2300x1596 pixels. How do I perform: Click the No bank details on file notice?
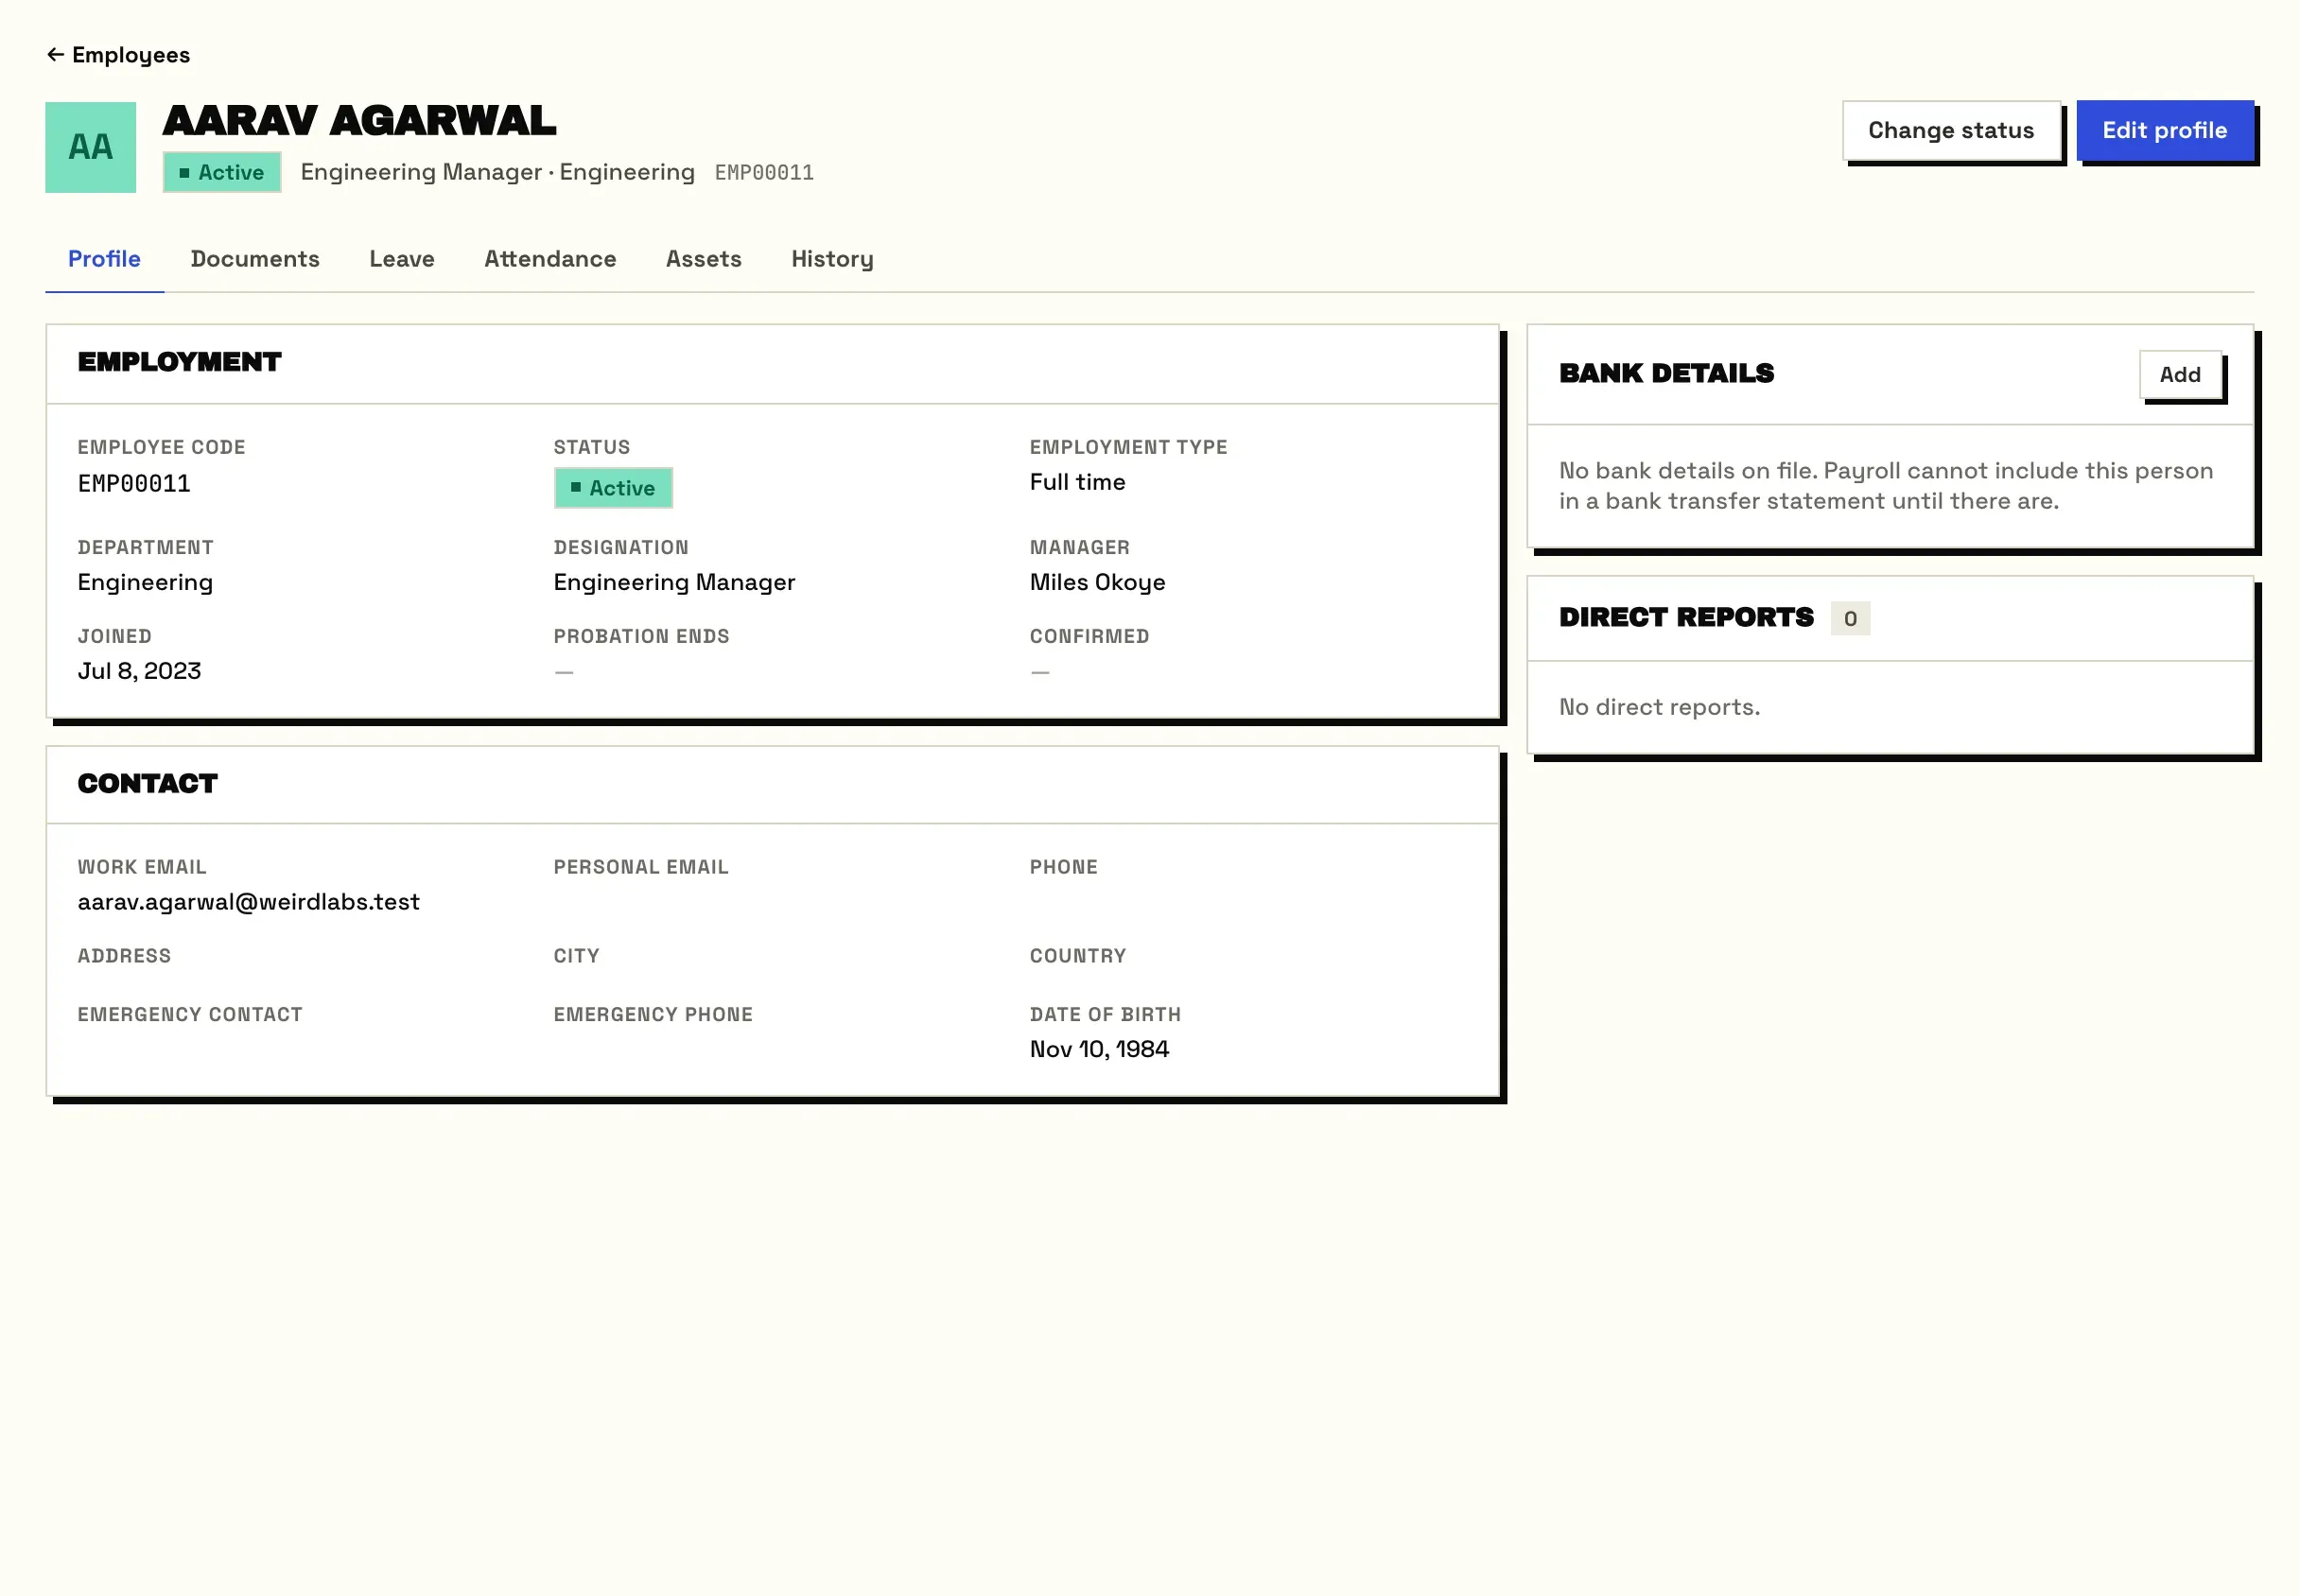(1886, 486)
